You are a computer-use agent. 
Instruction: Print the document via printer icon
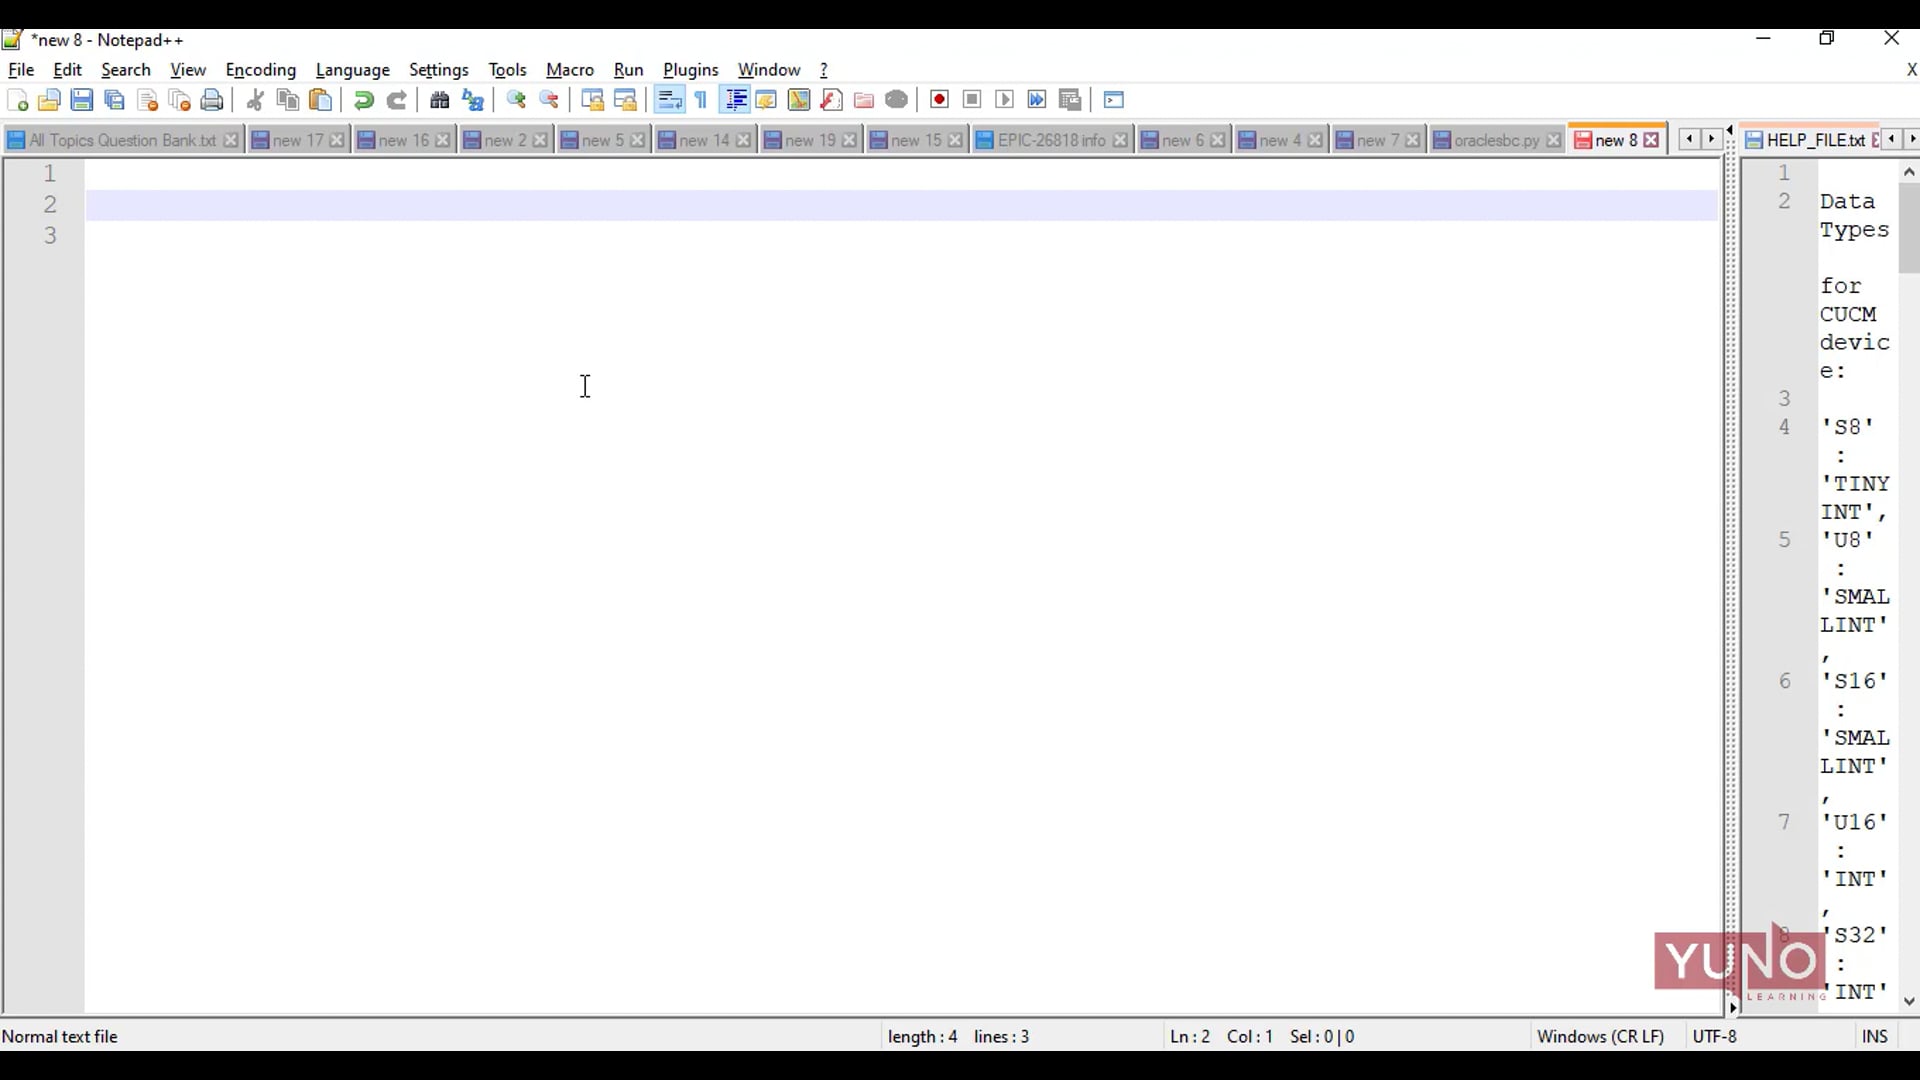212,100
